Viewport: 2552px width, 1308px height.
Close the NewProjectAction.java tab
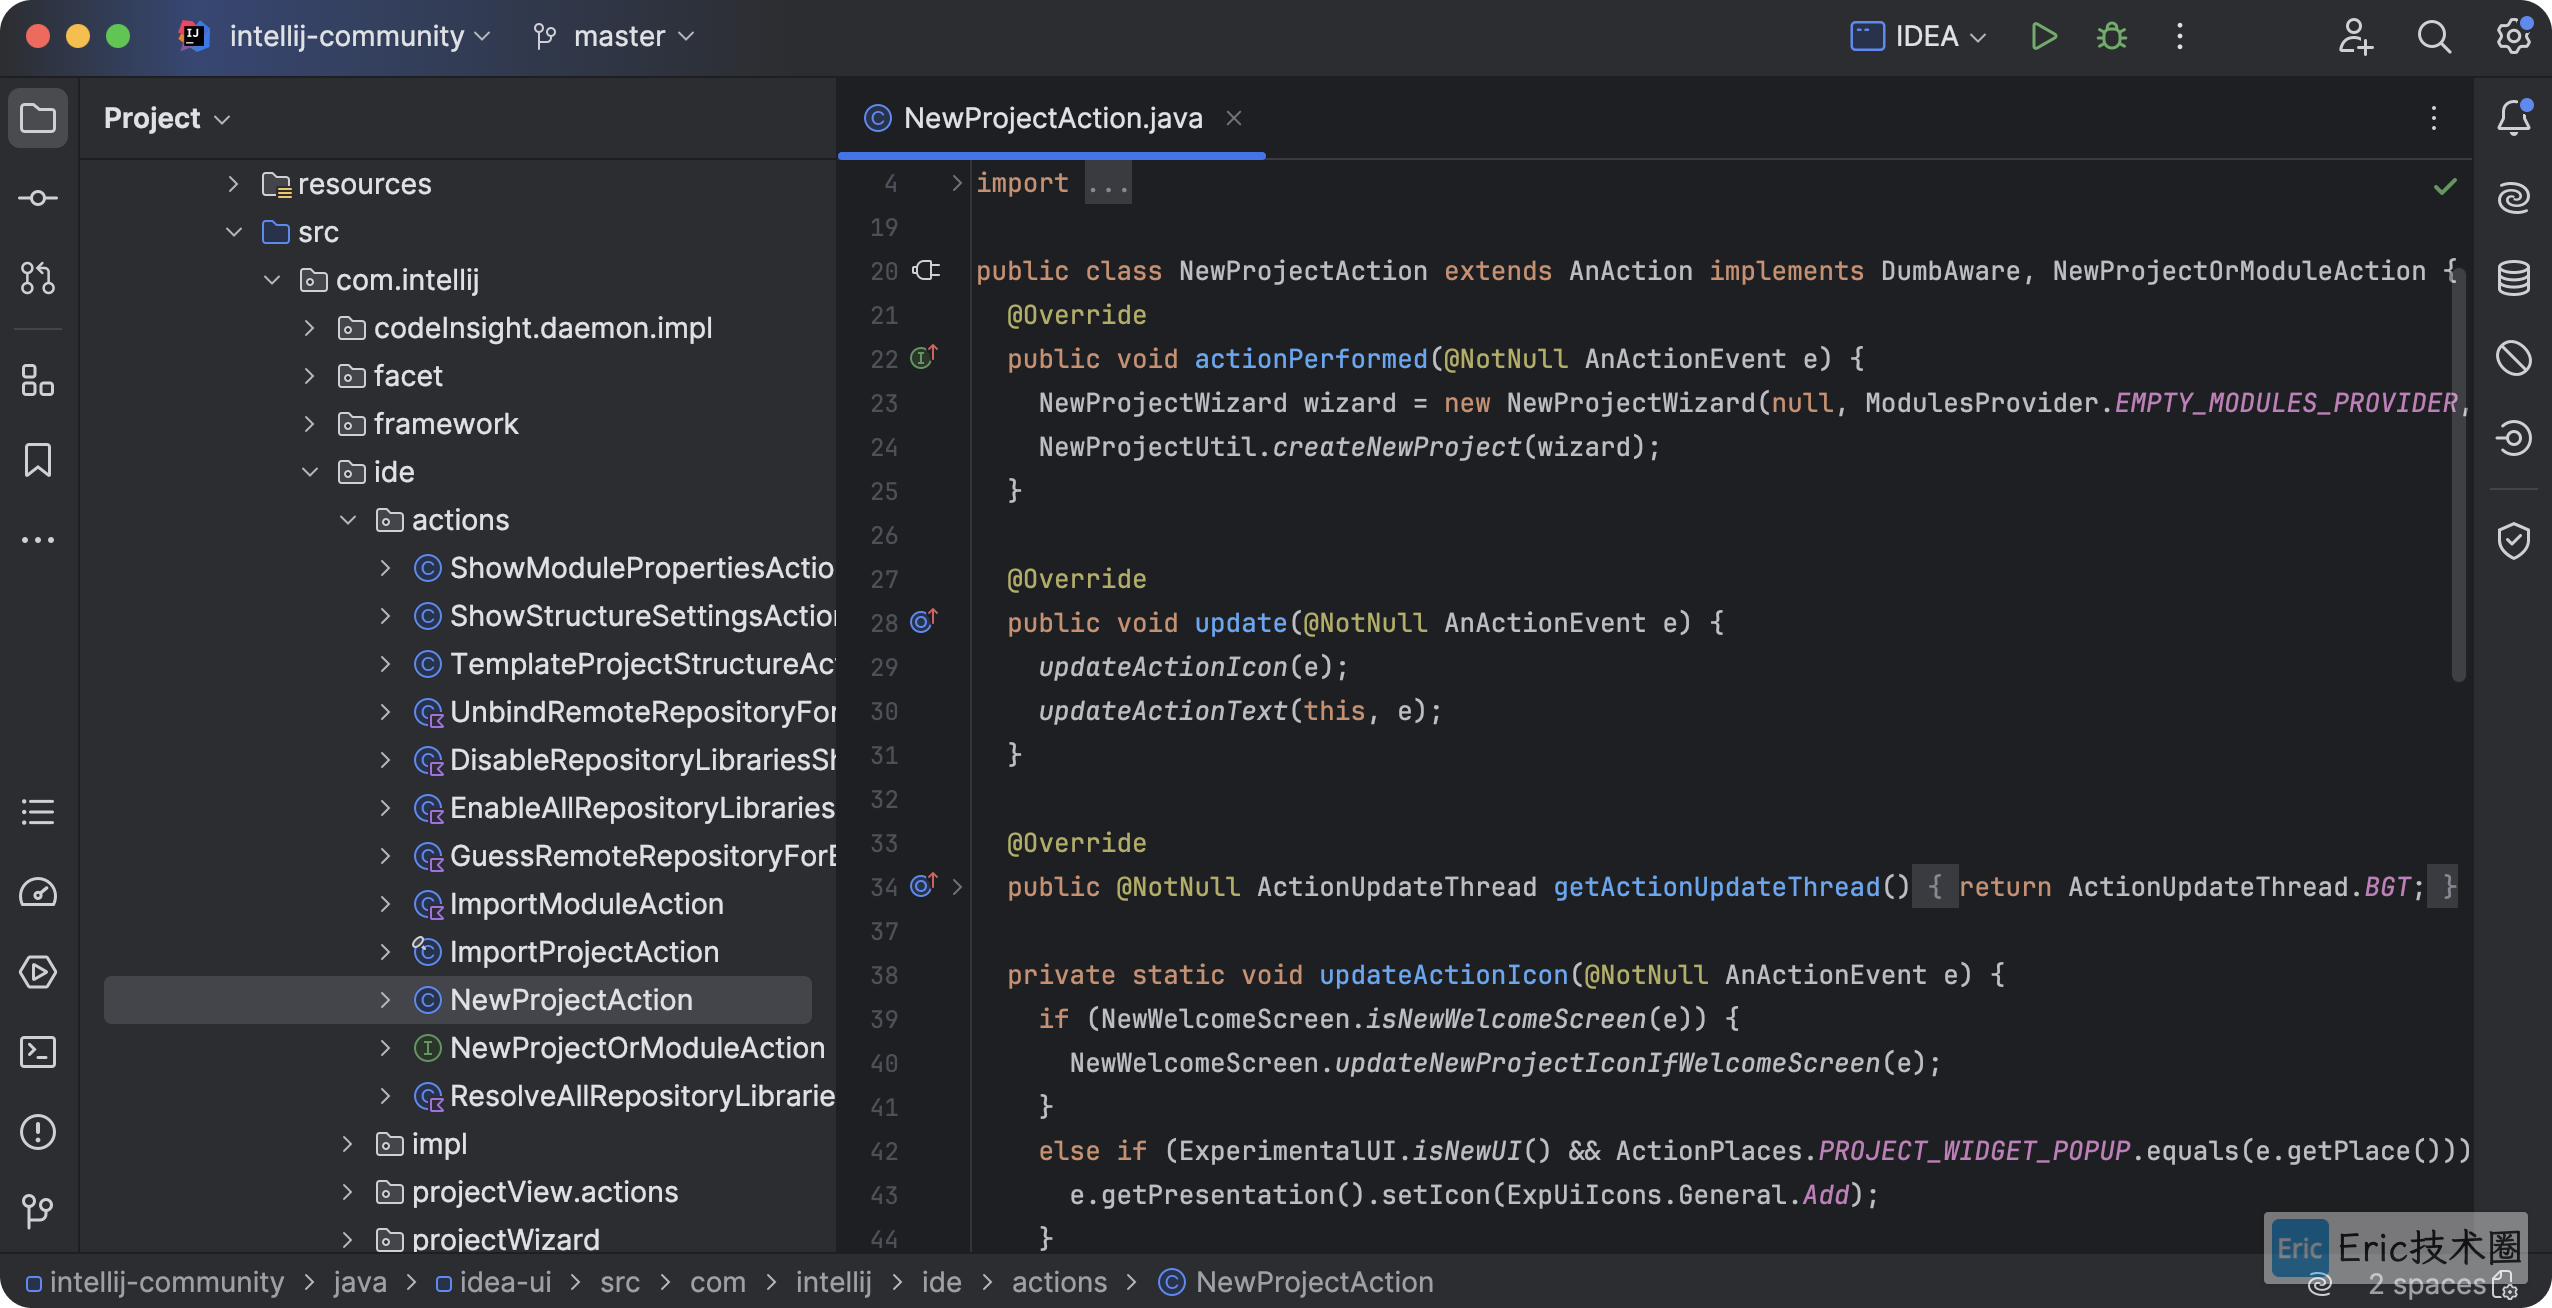click(x=1234, y=118)
